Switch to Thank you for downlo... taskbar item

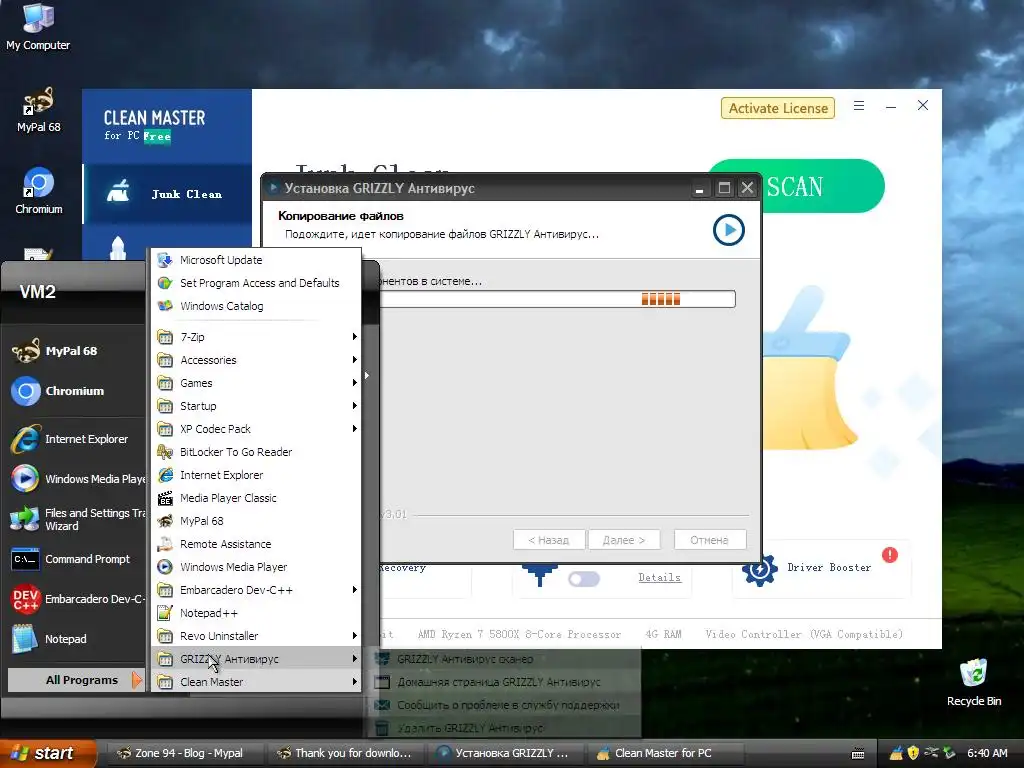pyautogui.click(x=346, y=753)
